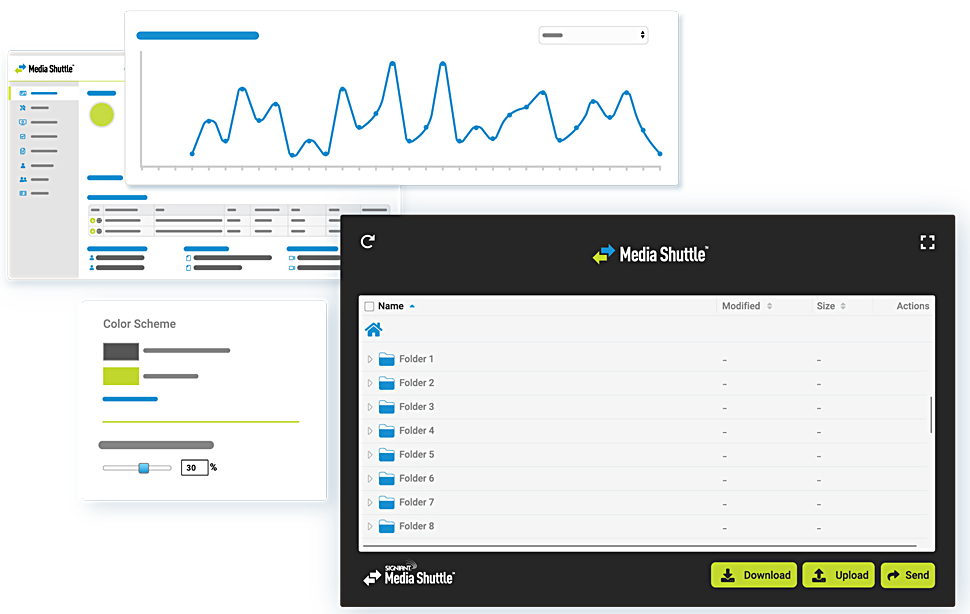Image resolution: width=970 pixels, height=614 pixels.
Task: Click the Actions column header
Action: (912, 306)
